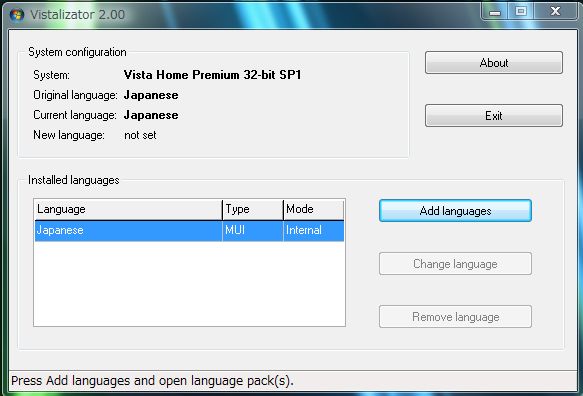
Task: Sort by the Type column header
Action: tap(253, 209)
